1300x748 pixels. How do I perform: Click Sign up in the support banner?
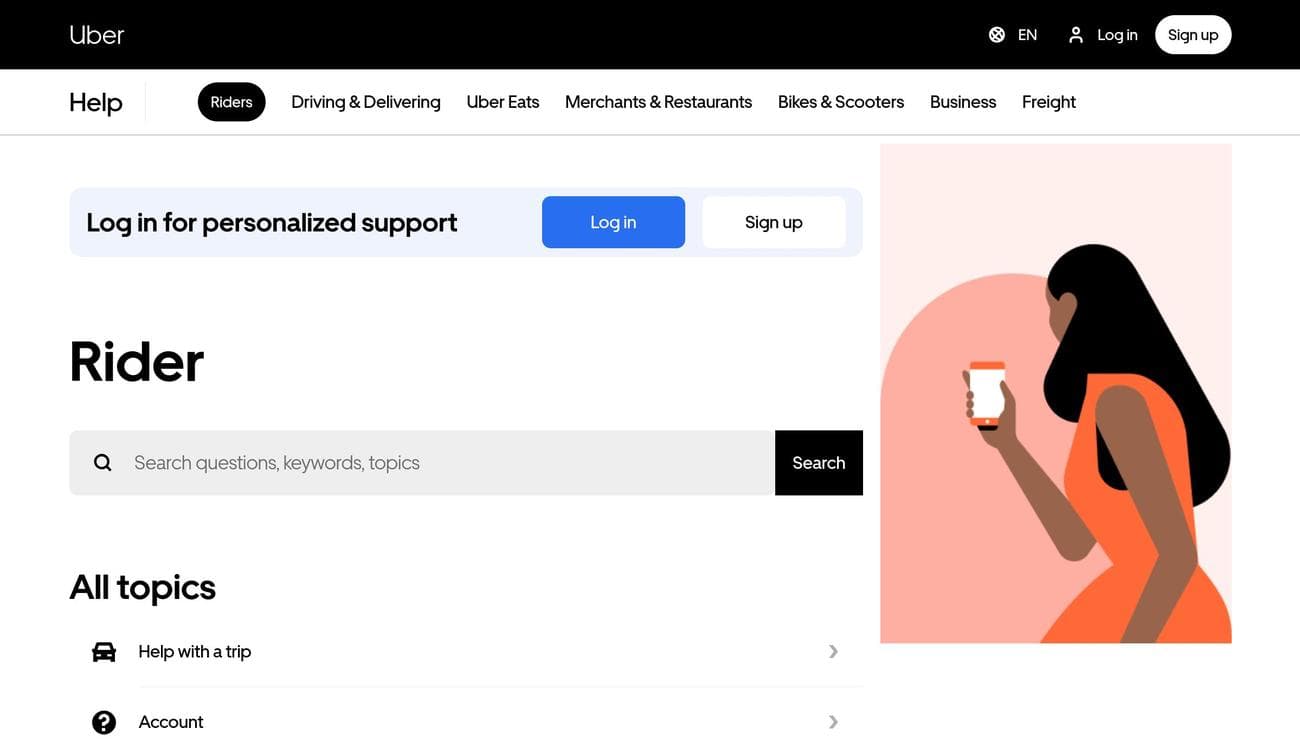pyautogui.click(x=774, y=222)
